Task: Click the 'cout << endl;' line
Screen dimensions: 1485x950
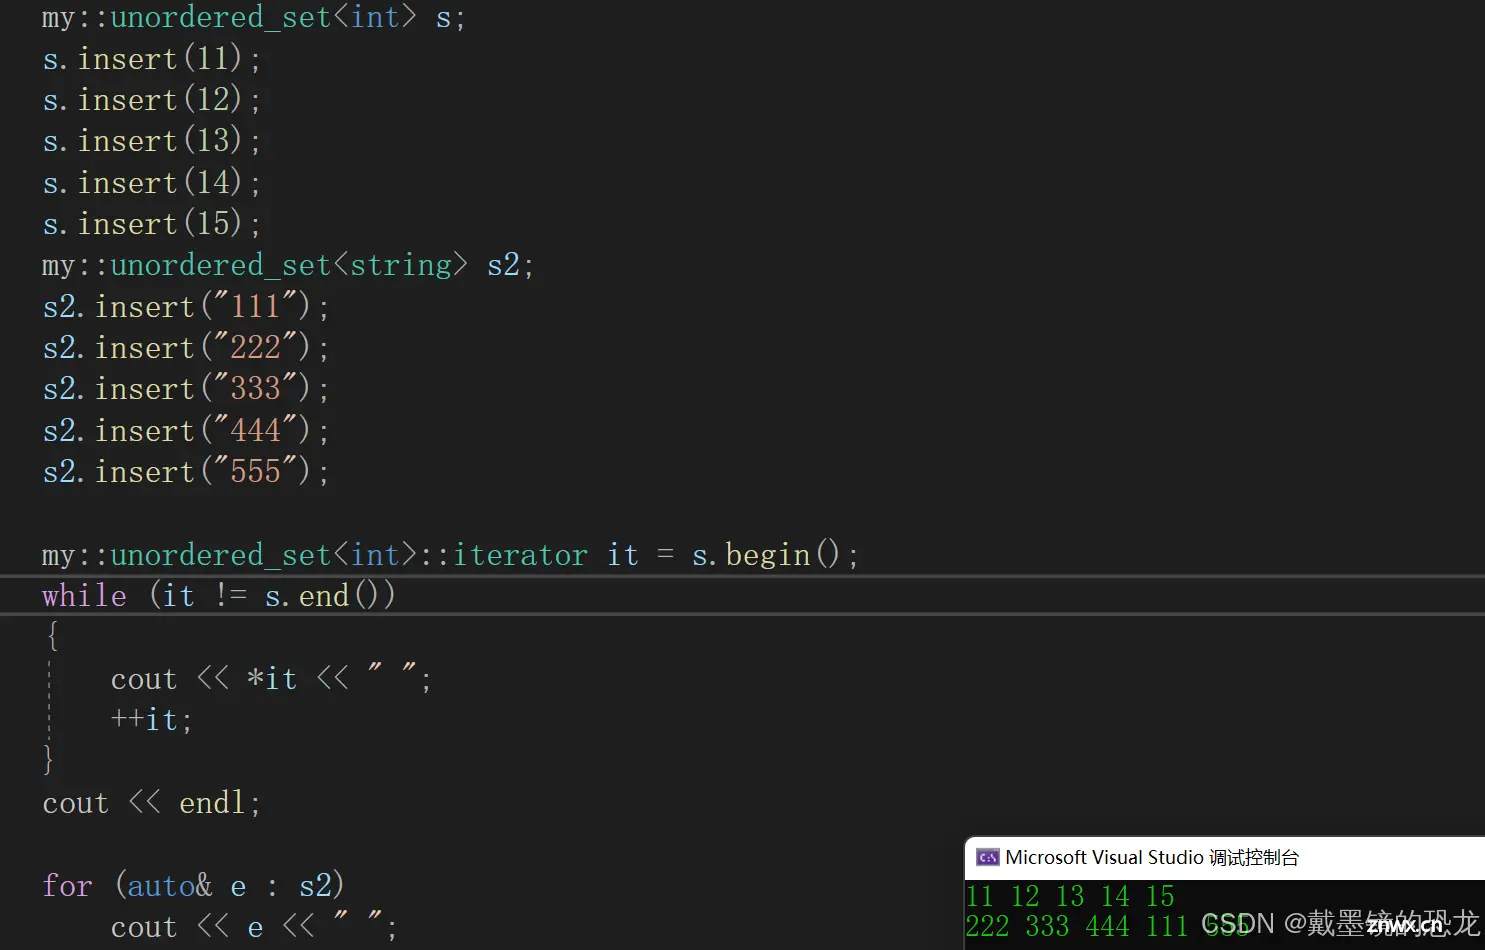Action: point(151,803)
